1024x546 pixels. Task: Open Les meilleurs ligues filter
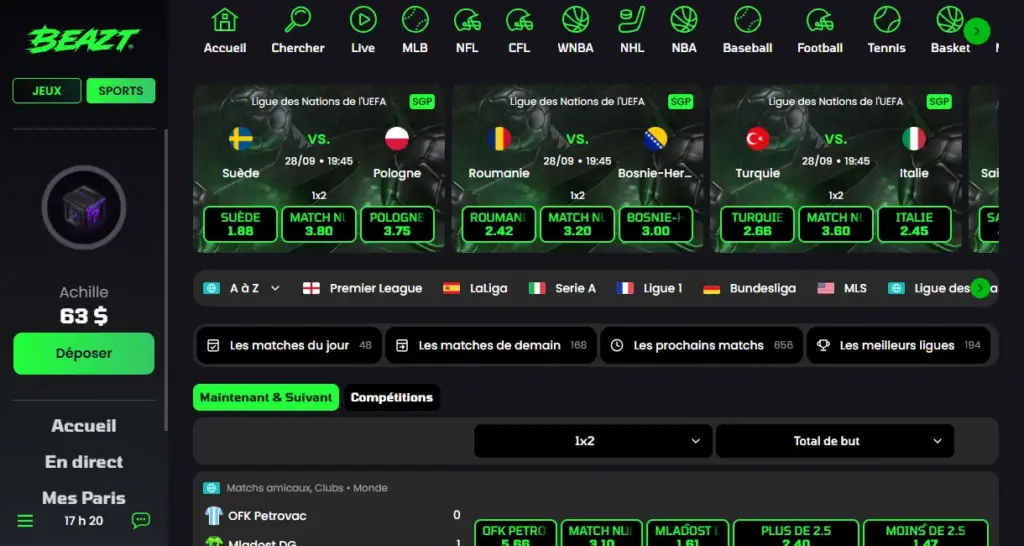point(899,345)
